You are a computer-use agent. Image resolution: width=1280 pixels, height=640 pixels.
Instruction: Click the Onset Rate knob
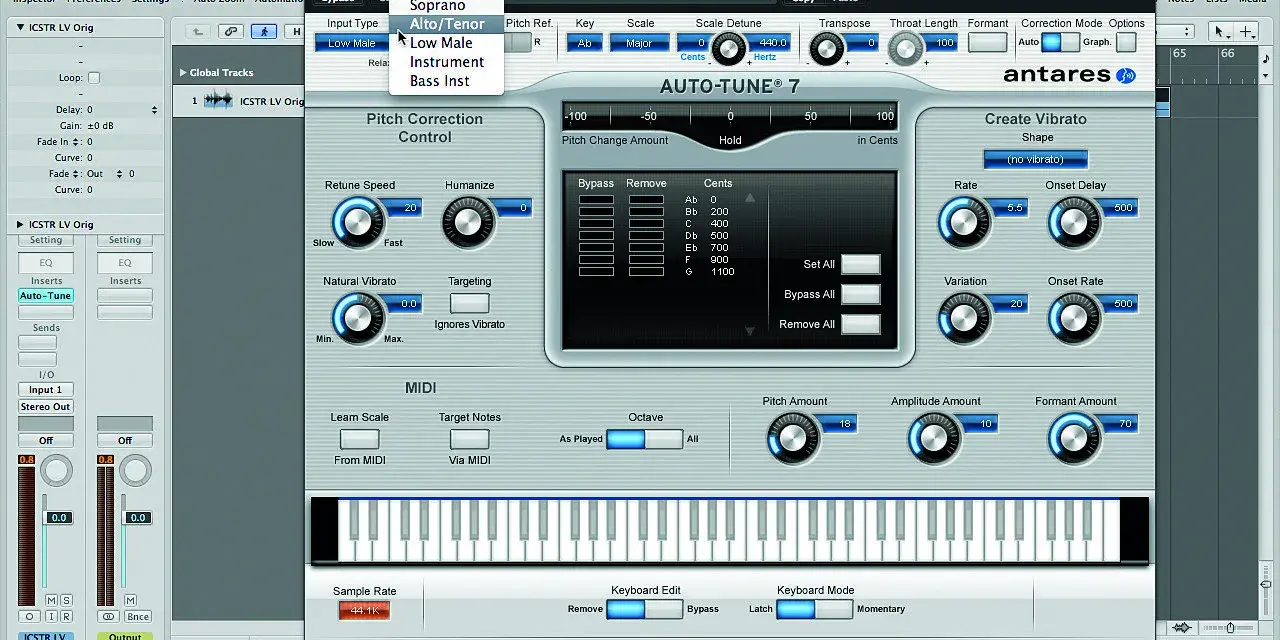pyautogui.click(x=1073, y=317)
